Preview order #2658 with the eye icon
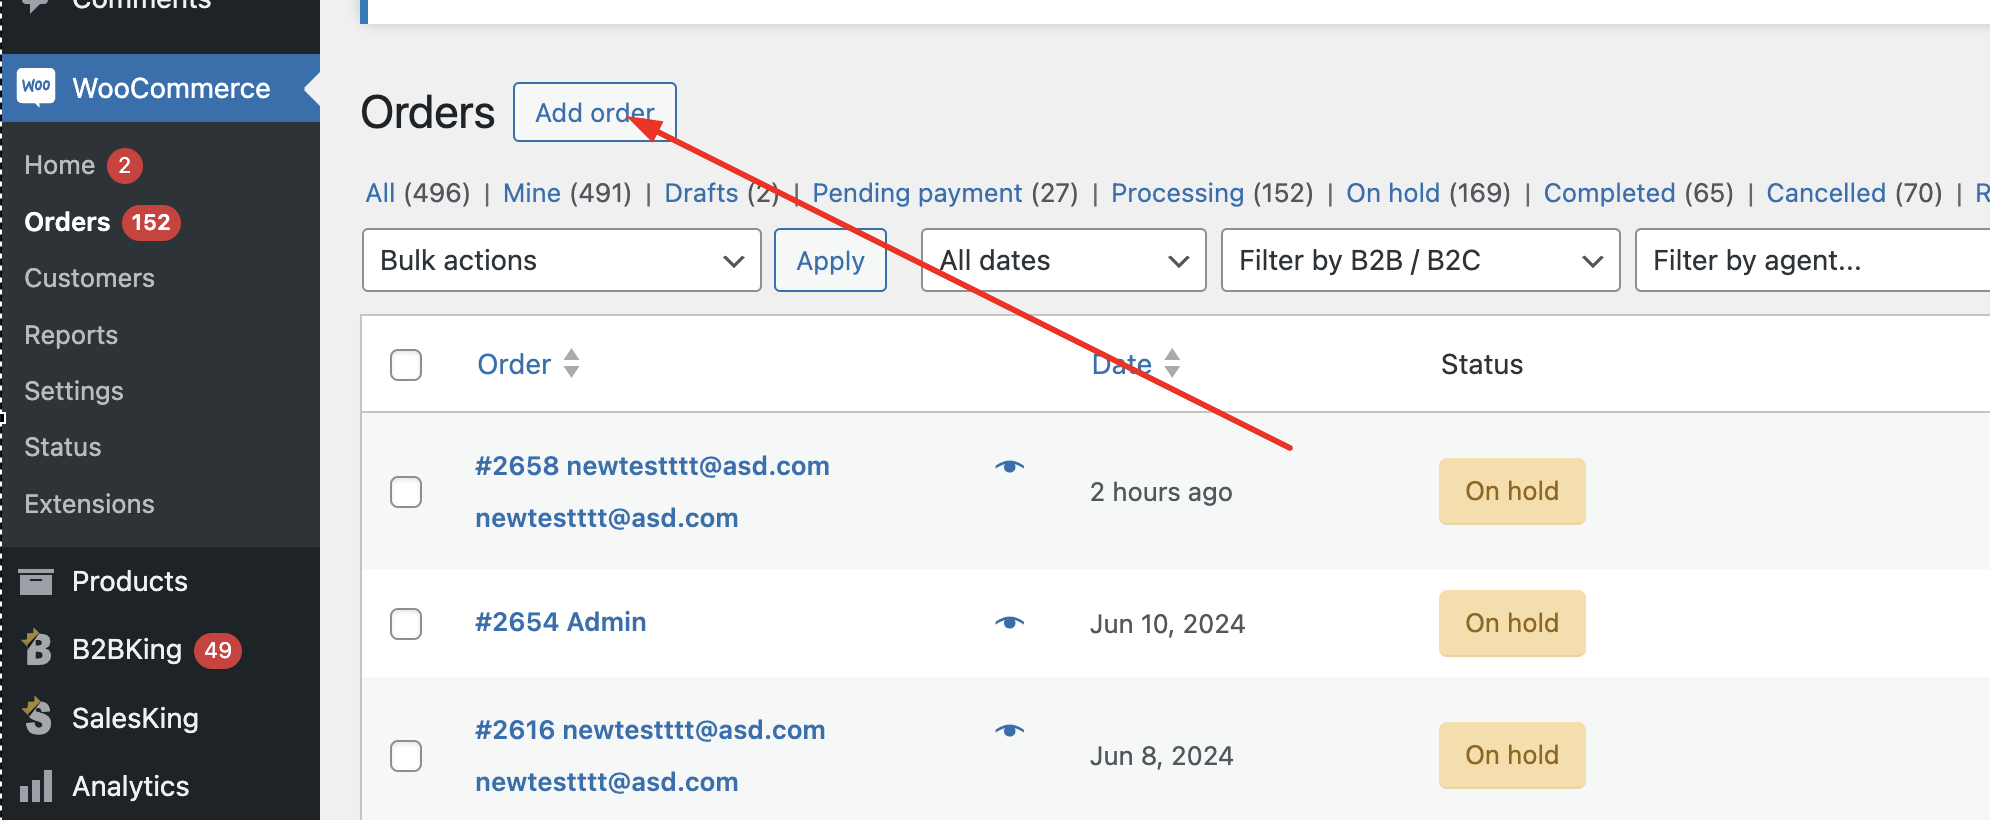Screen dimensions: 1990x820 coord(1010,466)
